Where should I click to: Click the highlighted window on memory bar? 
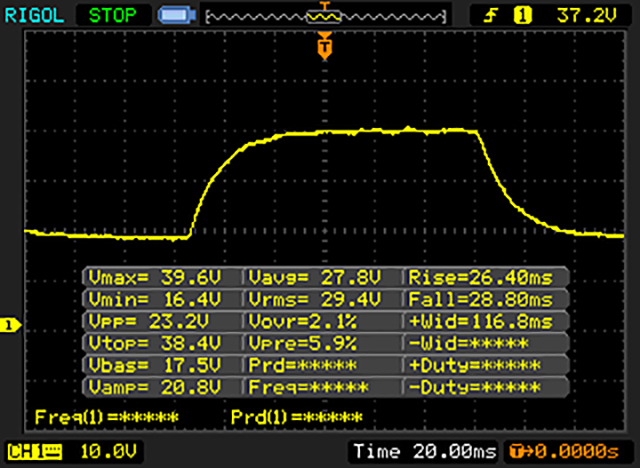tap(324, 17)
